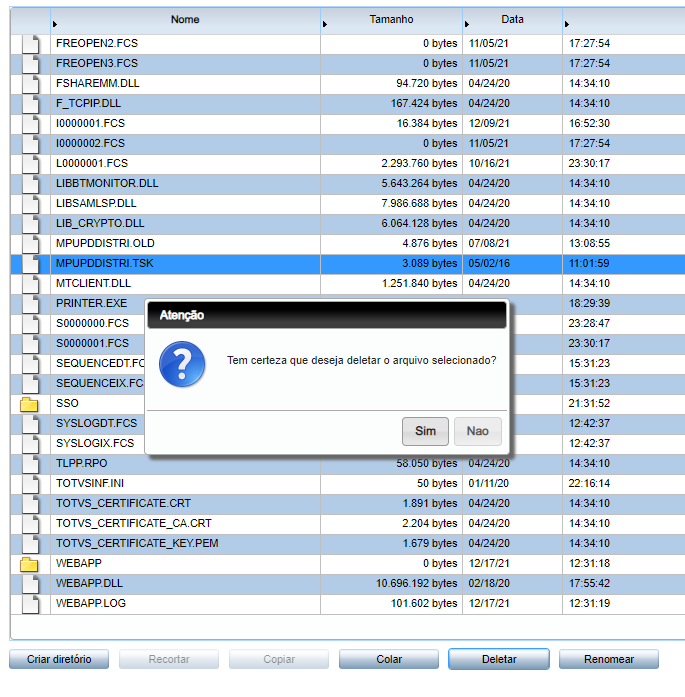685x697 pixels.
Task: Click the file icon next to I0000001.FCS
Action: (x=30, y=124)
